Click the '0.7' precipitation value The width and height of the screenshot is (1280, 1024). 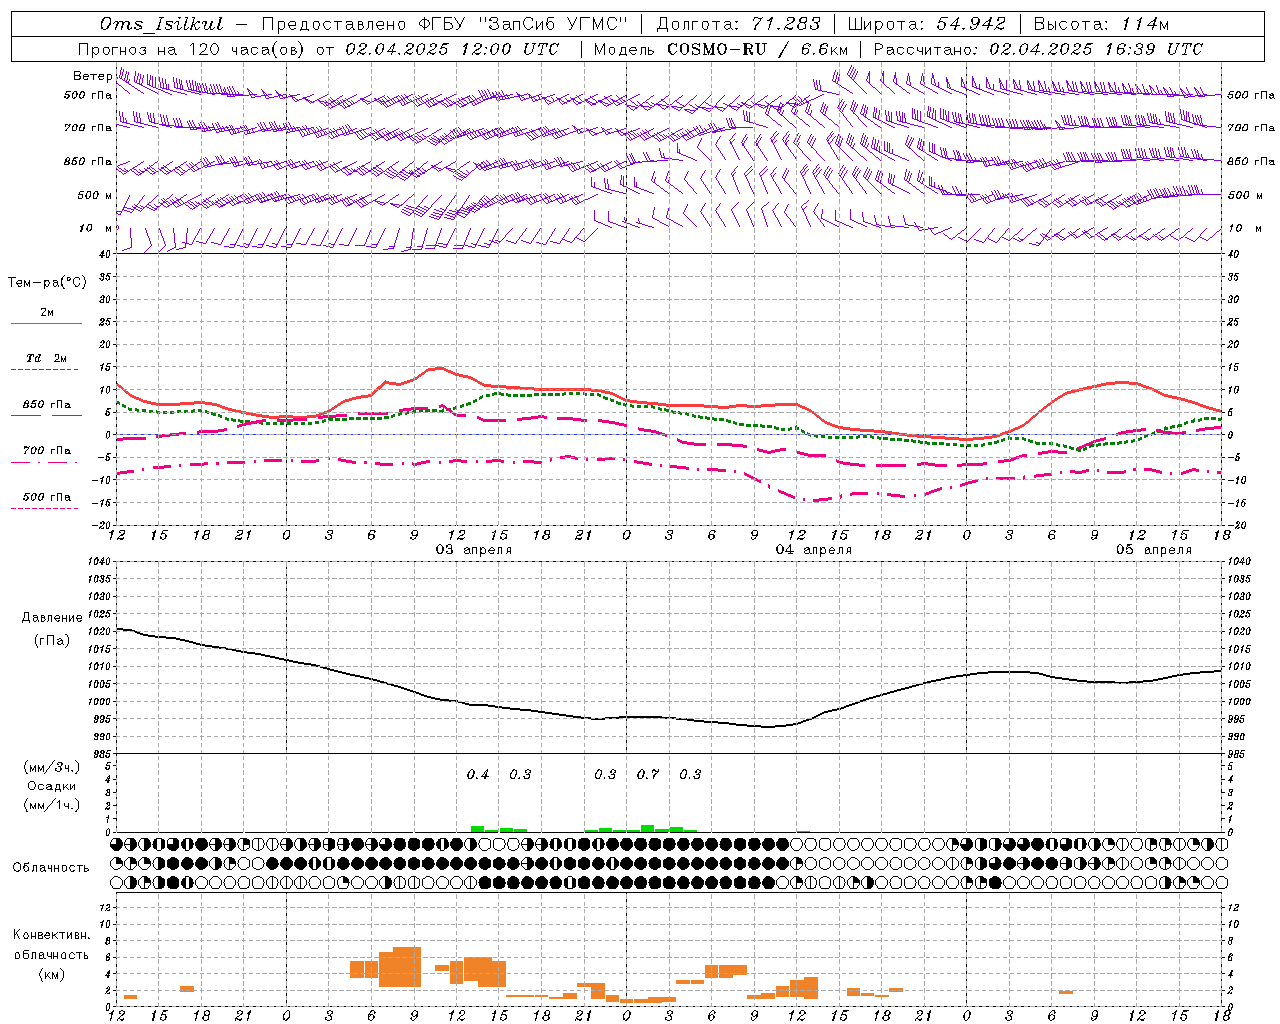coord(648,775)
